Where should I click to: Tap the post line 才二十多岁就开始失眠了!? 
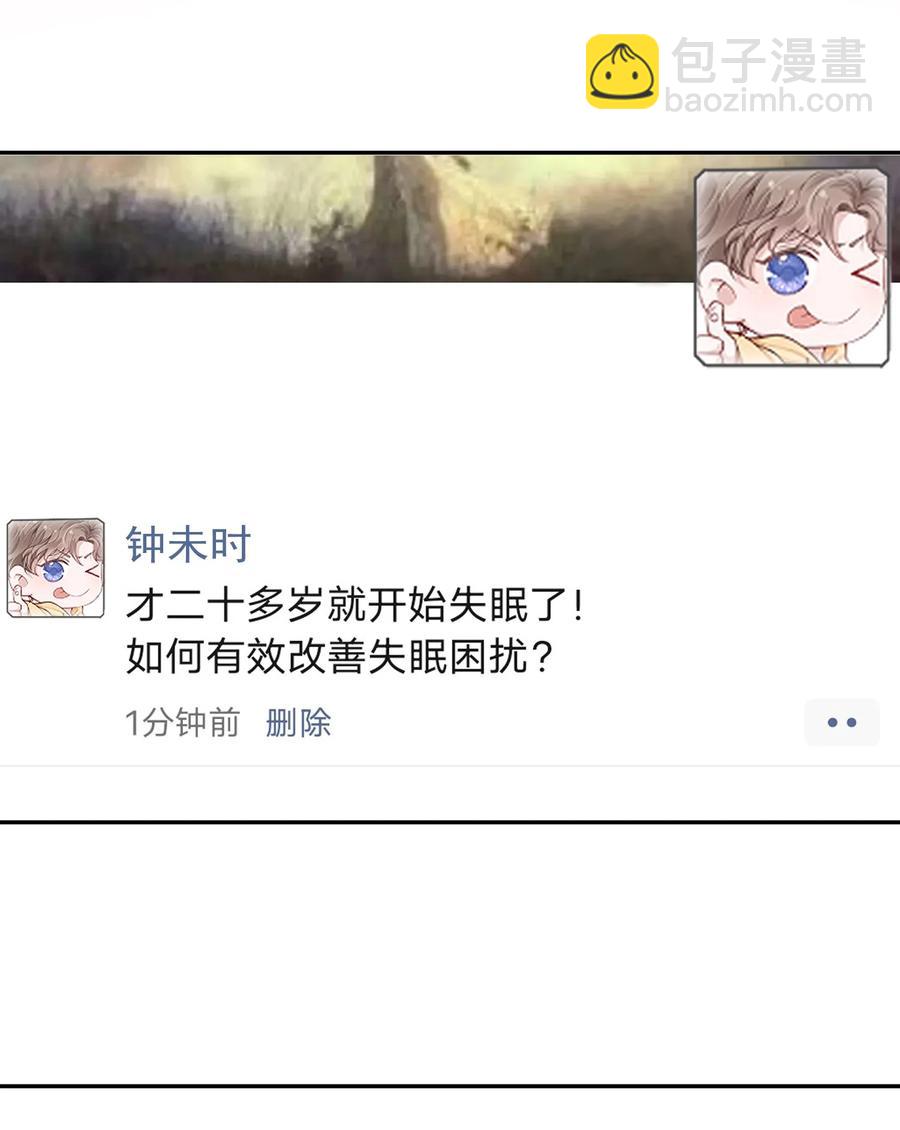pos(355,604)
